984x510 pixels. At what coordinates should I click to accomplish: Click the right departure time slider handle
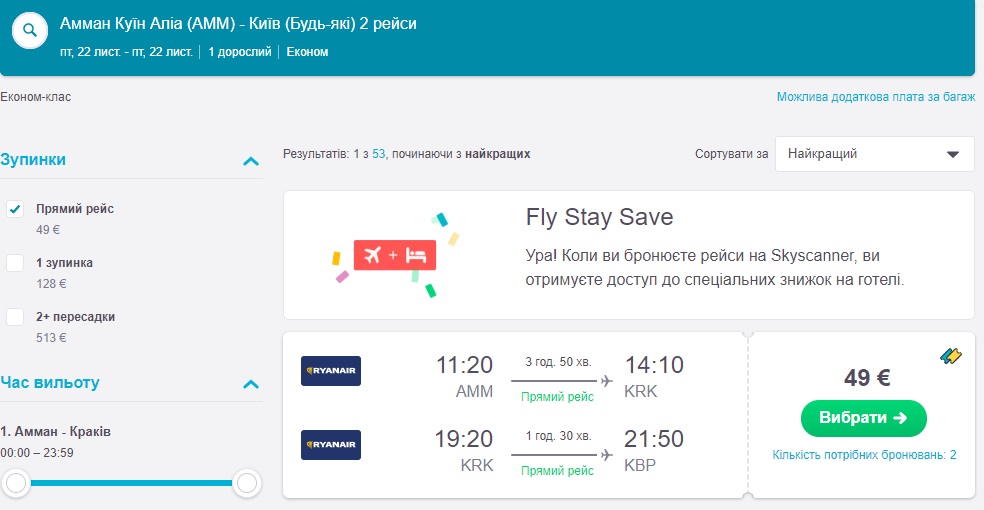tap(247, 484)
